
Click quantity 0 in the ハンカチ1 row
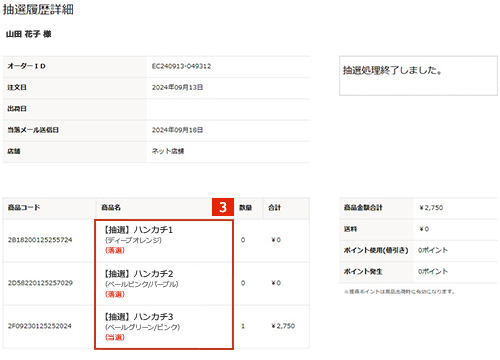tap(243, 240)
